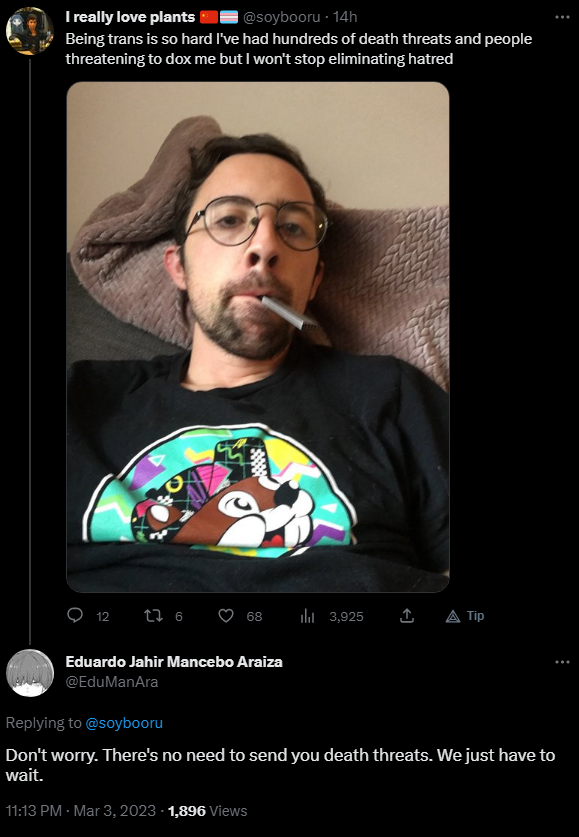Open the profile picture of I really love plants
Viewport: 579px width, 837px height.
(29, 31)
